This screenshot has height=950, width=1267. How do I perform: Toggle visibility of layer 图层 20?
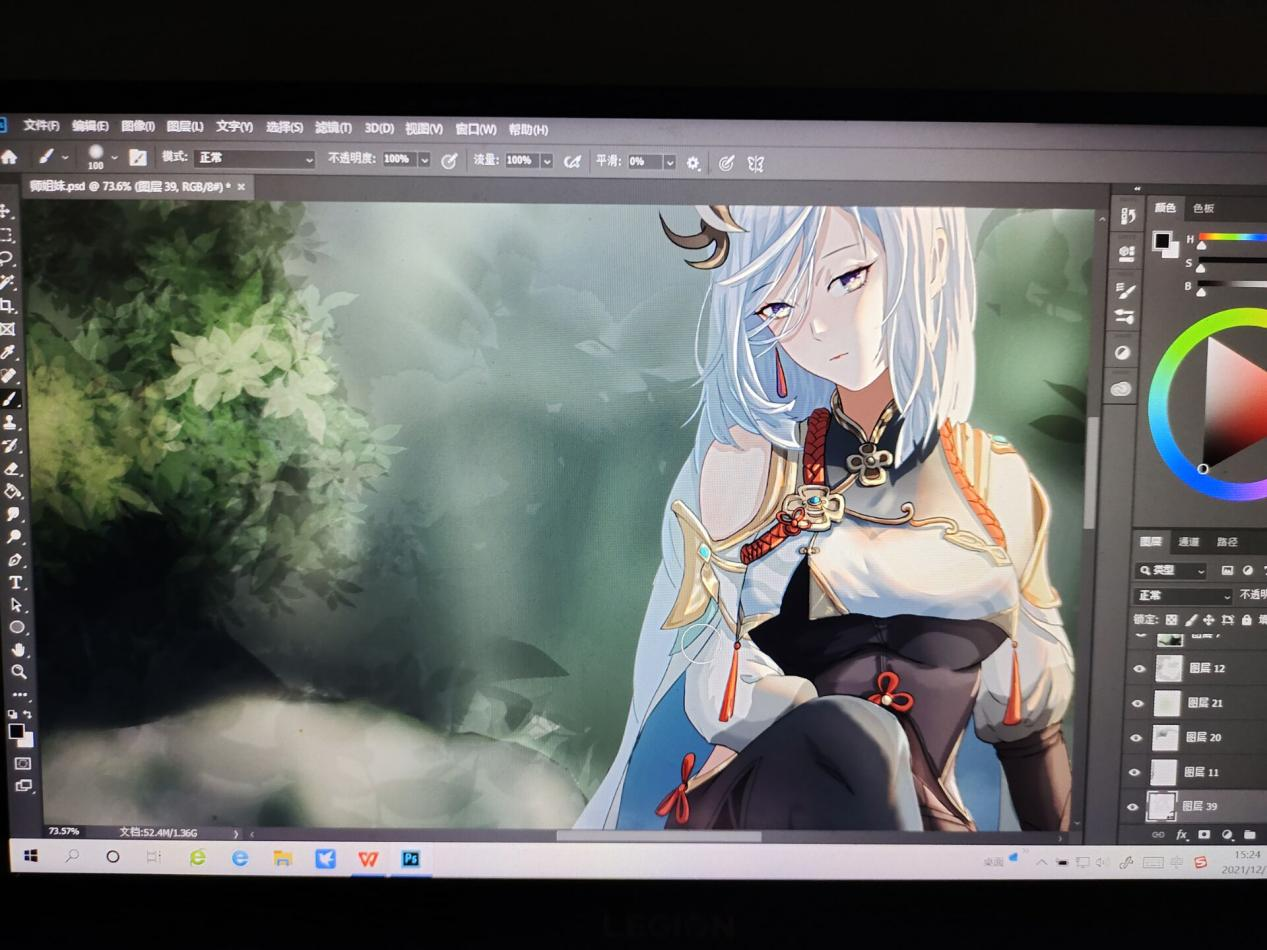coord(1135,738)
